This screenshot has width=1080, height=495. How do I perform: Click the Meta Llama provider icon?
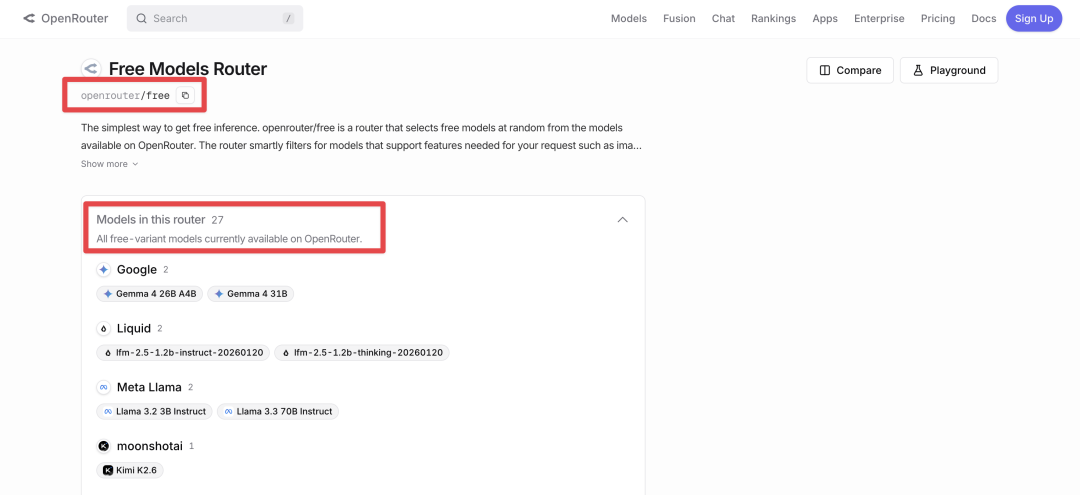103,388
